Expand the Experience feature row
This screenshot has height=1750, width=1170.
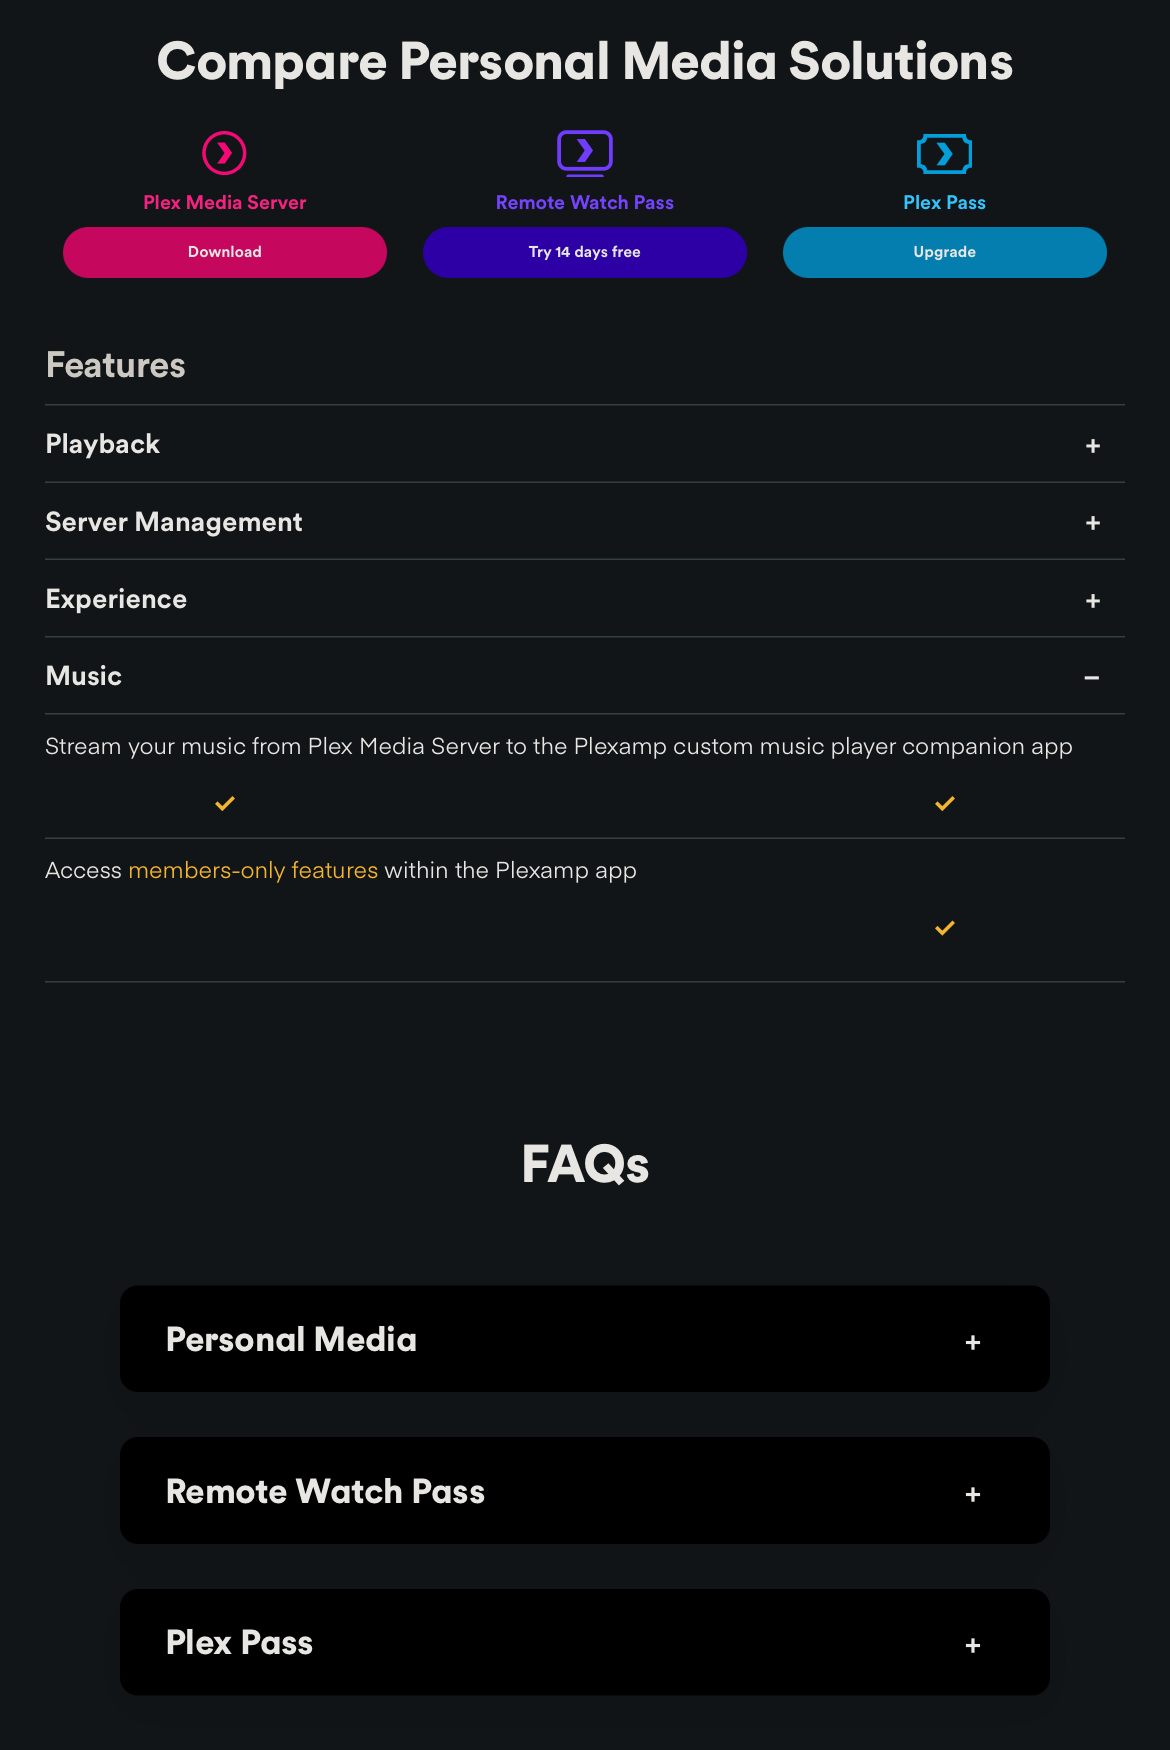(x=585, y=599)
